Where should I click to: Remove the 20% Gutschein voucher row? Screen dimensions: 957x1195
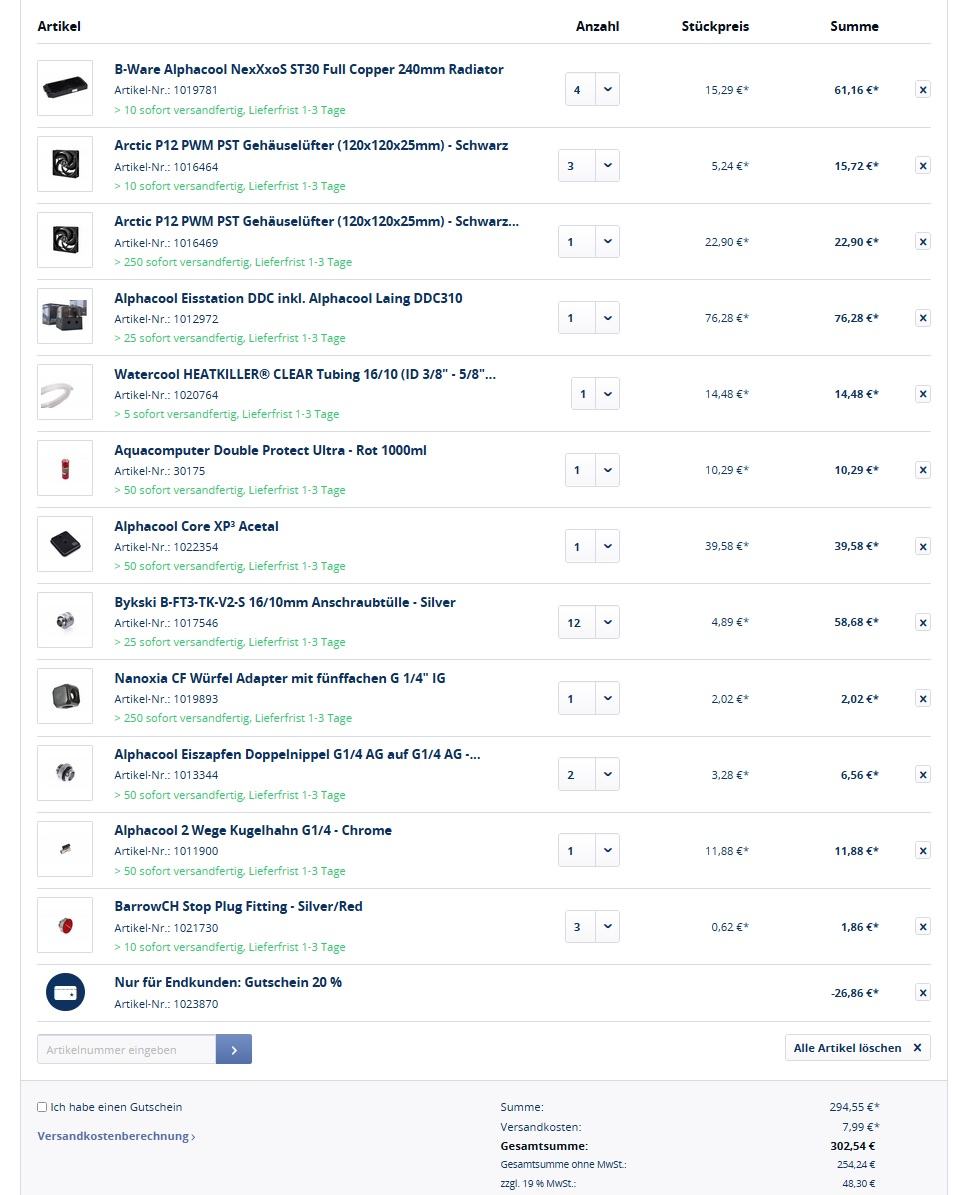pos(923,993)
